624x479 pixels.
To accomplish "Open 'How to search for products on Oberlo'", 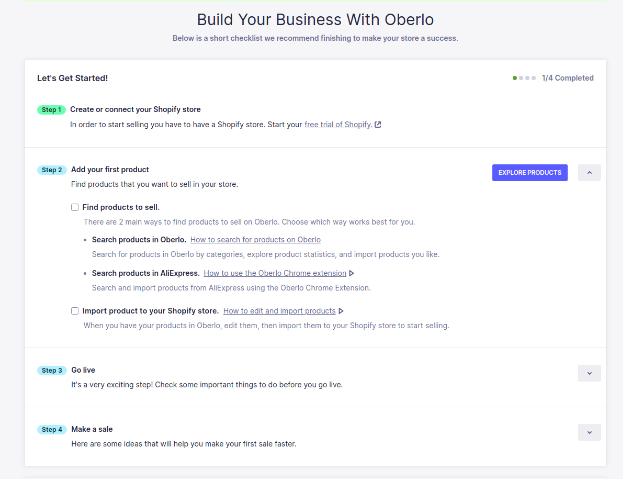I will point(256,240).
